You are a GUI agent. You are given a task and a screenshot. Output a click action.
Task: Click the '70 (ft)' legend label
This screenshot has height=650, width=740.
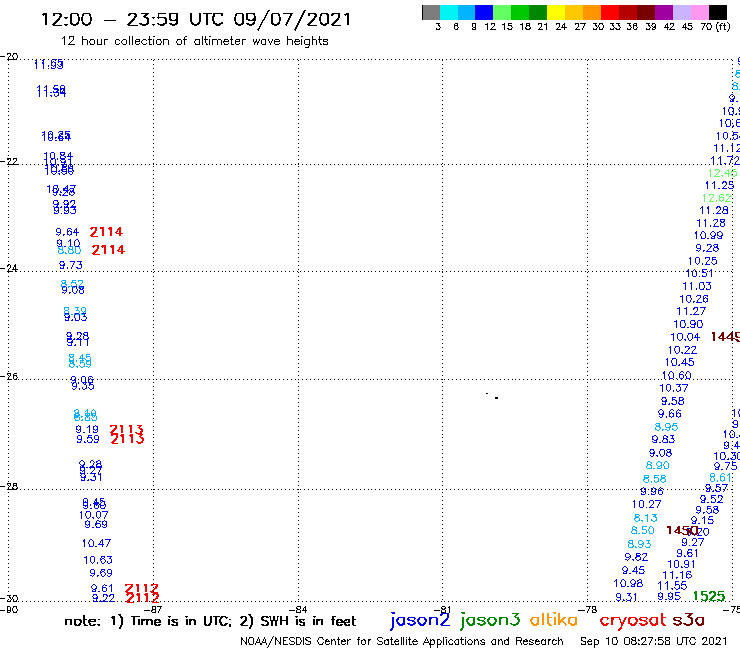[x=715, y=26]
